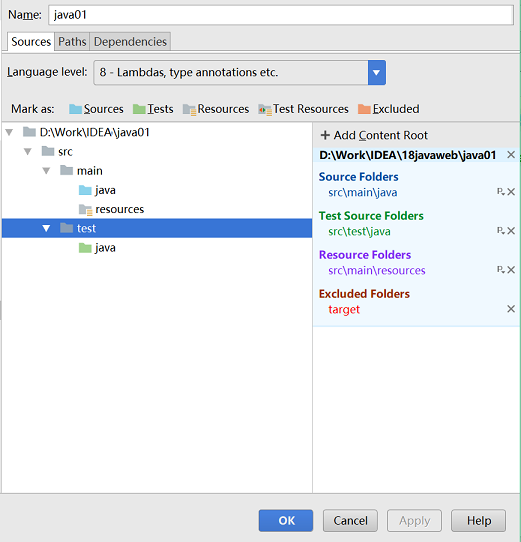Screen dimensions: 521x542
Task: Remove content root D:\Work\IDEA\18javaweb\java01
Action: [511, 155]
